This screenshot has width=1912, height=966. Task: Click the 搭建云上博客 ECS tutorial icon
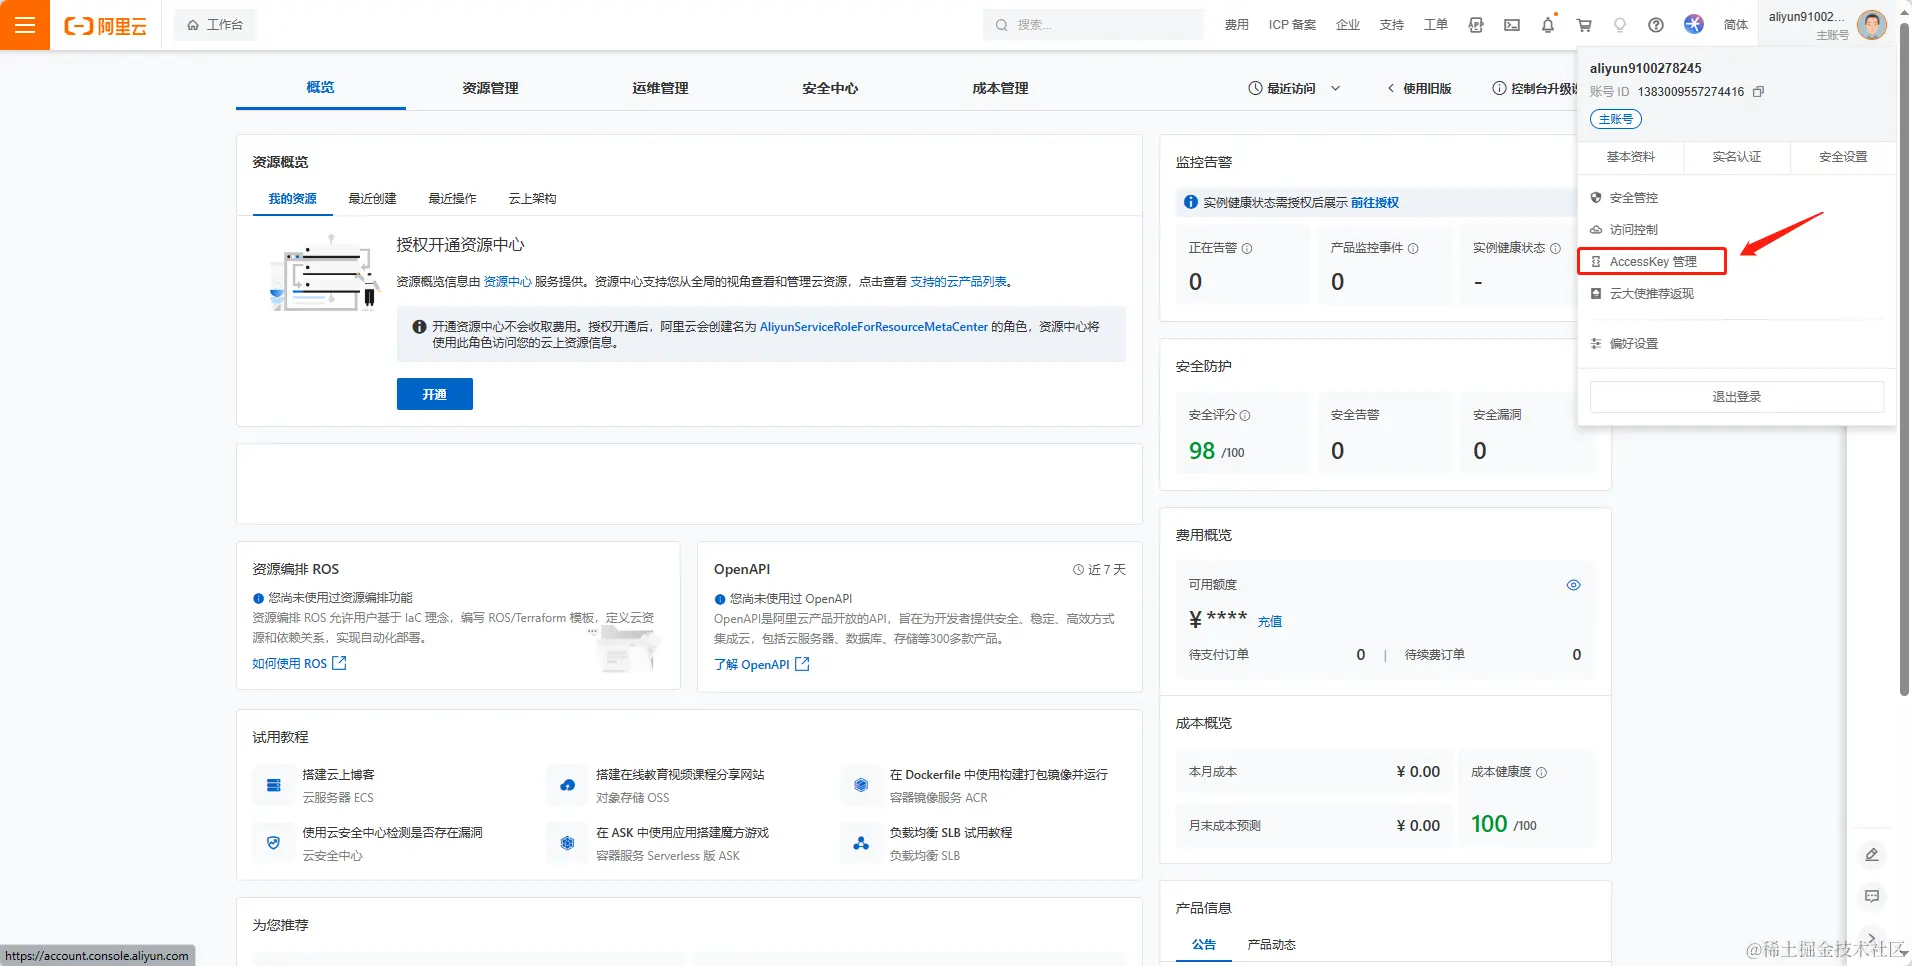[x=273, y=785]
